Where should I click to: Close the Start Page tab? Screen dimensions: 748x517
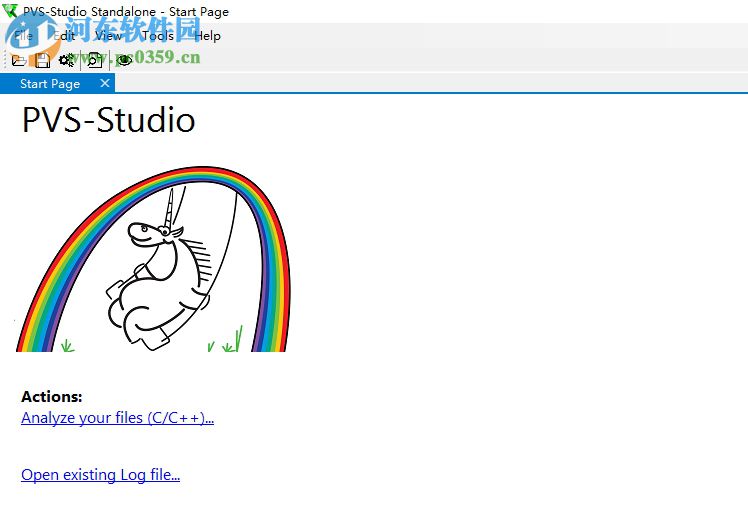coord(105,83)
